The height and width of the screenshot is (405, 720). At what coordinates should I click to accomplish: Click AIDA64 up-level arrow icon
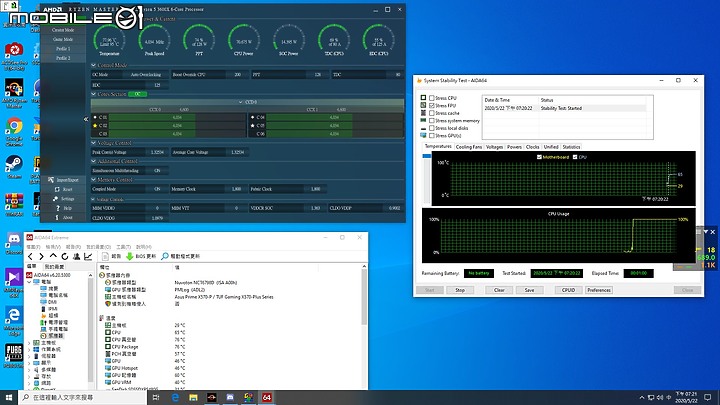(x=53, y=256)
